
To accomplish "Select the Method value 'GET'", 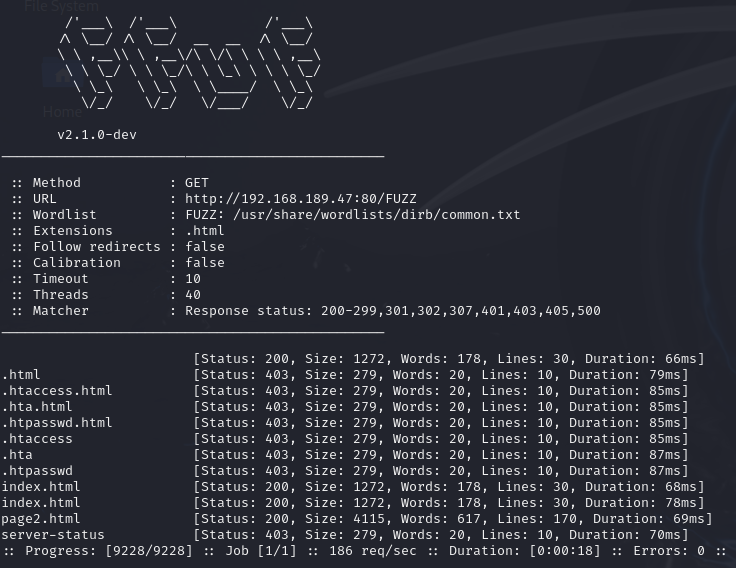I will 197,183.
